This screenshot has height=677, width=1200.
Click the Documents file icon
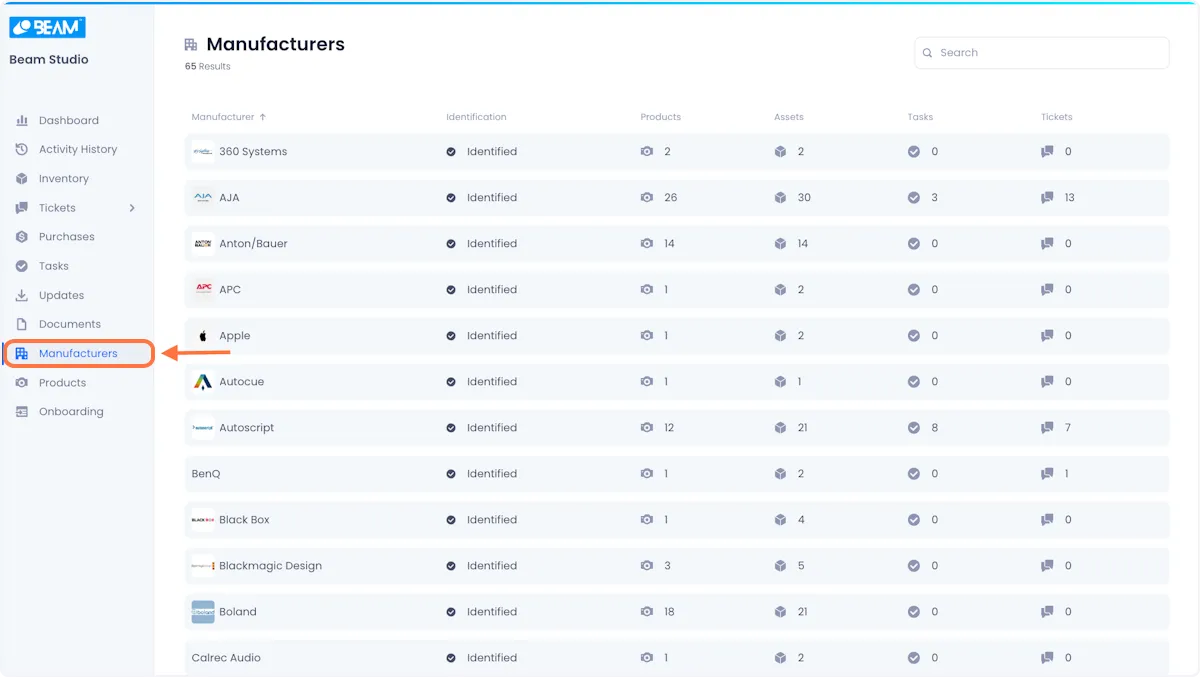click(22, 324)
